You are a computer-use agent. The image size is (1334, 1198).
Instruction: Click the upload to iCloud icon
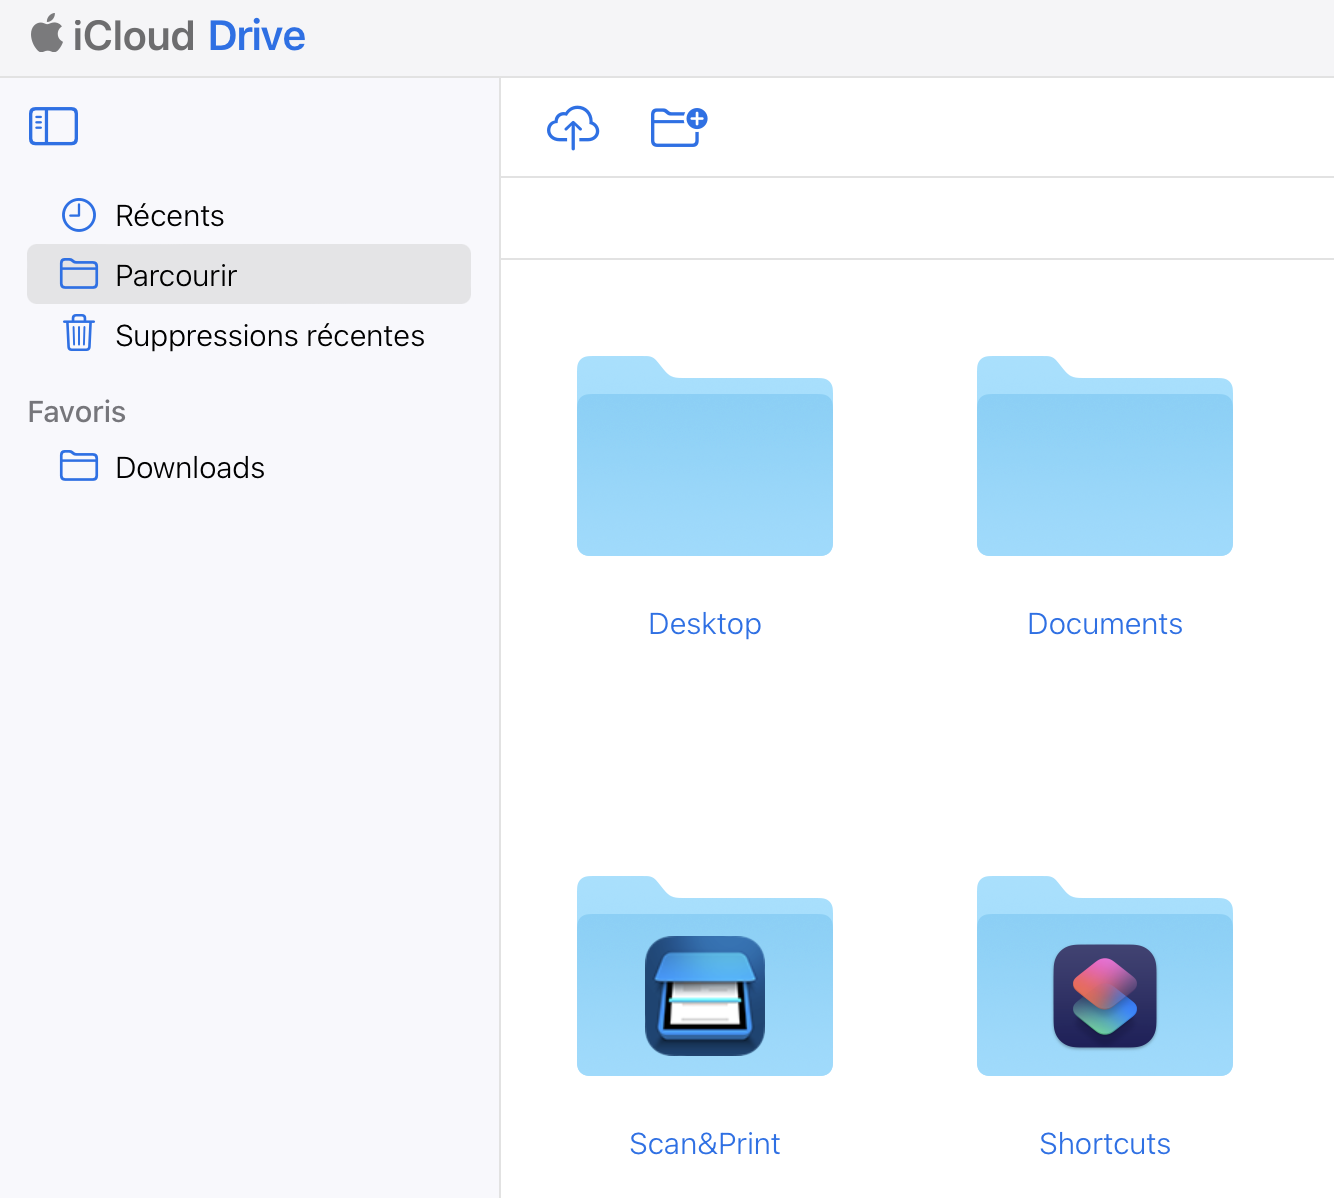point(573,128)
